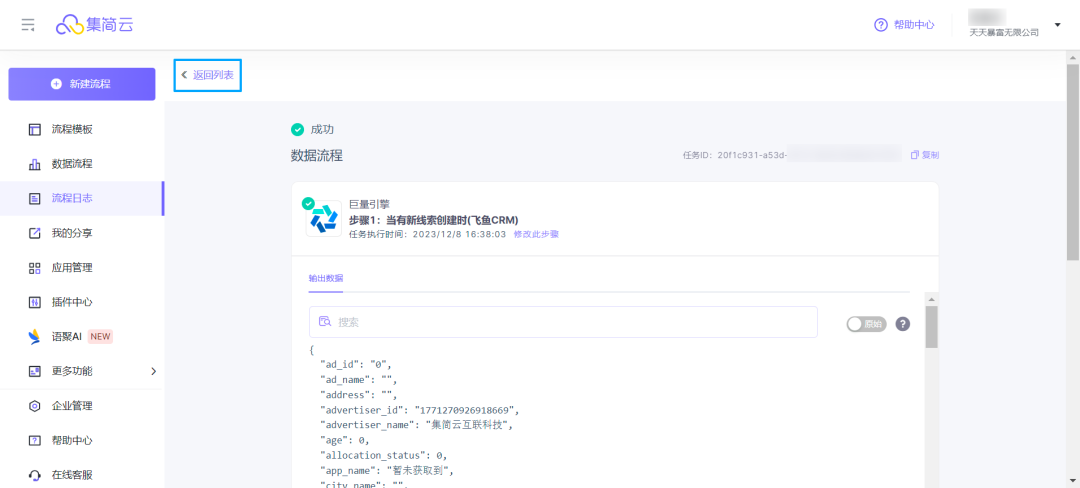Select 流程日志 in the sidebar menu
The image size is (1080, 488).
(x=82, y=198)
